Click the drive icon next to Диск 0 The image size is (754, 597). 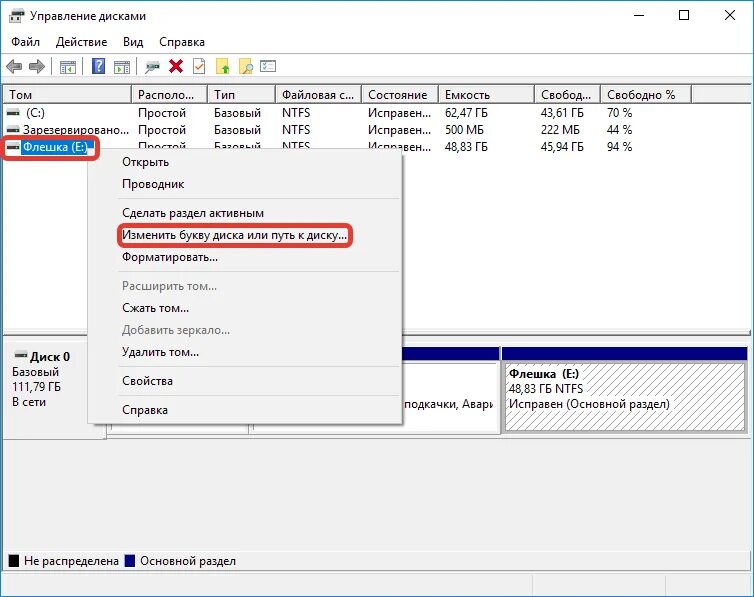point(21,356)
